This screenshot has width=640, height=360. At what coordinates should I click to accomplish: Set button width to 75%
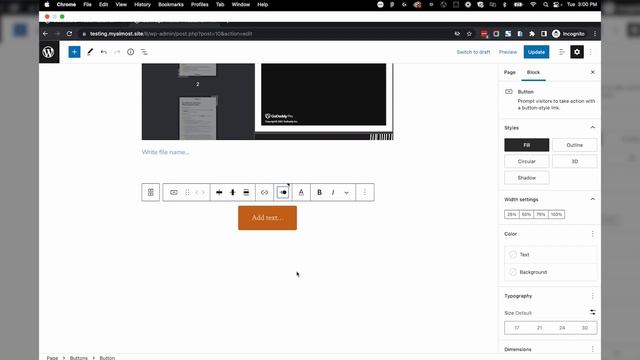(541, 214)
